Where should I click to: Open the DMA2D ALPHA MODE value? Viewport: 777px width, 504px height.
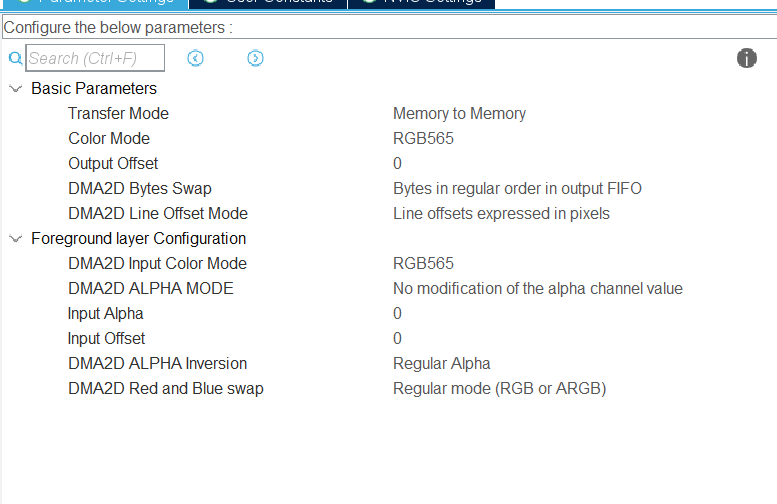[538, 288]
